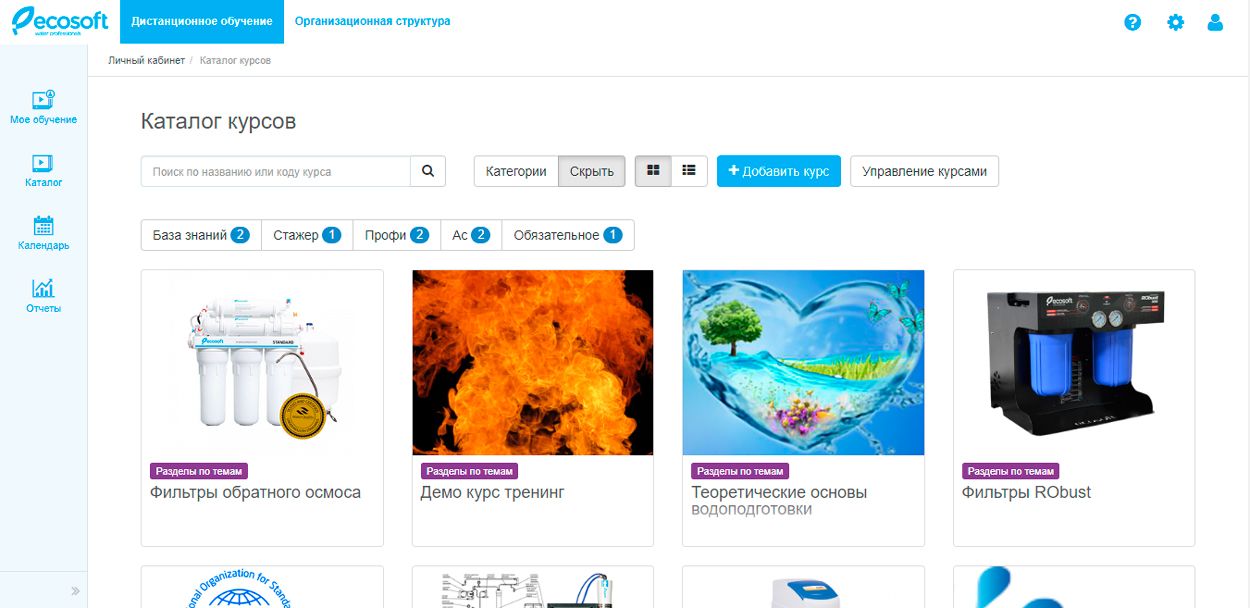The height and width of the screenshot is (608, 1250).
Task: Open the Фильтры обратного осмоса course image
Action: tap(262, 363)
